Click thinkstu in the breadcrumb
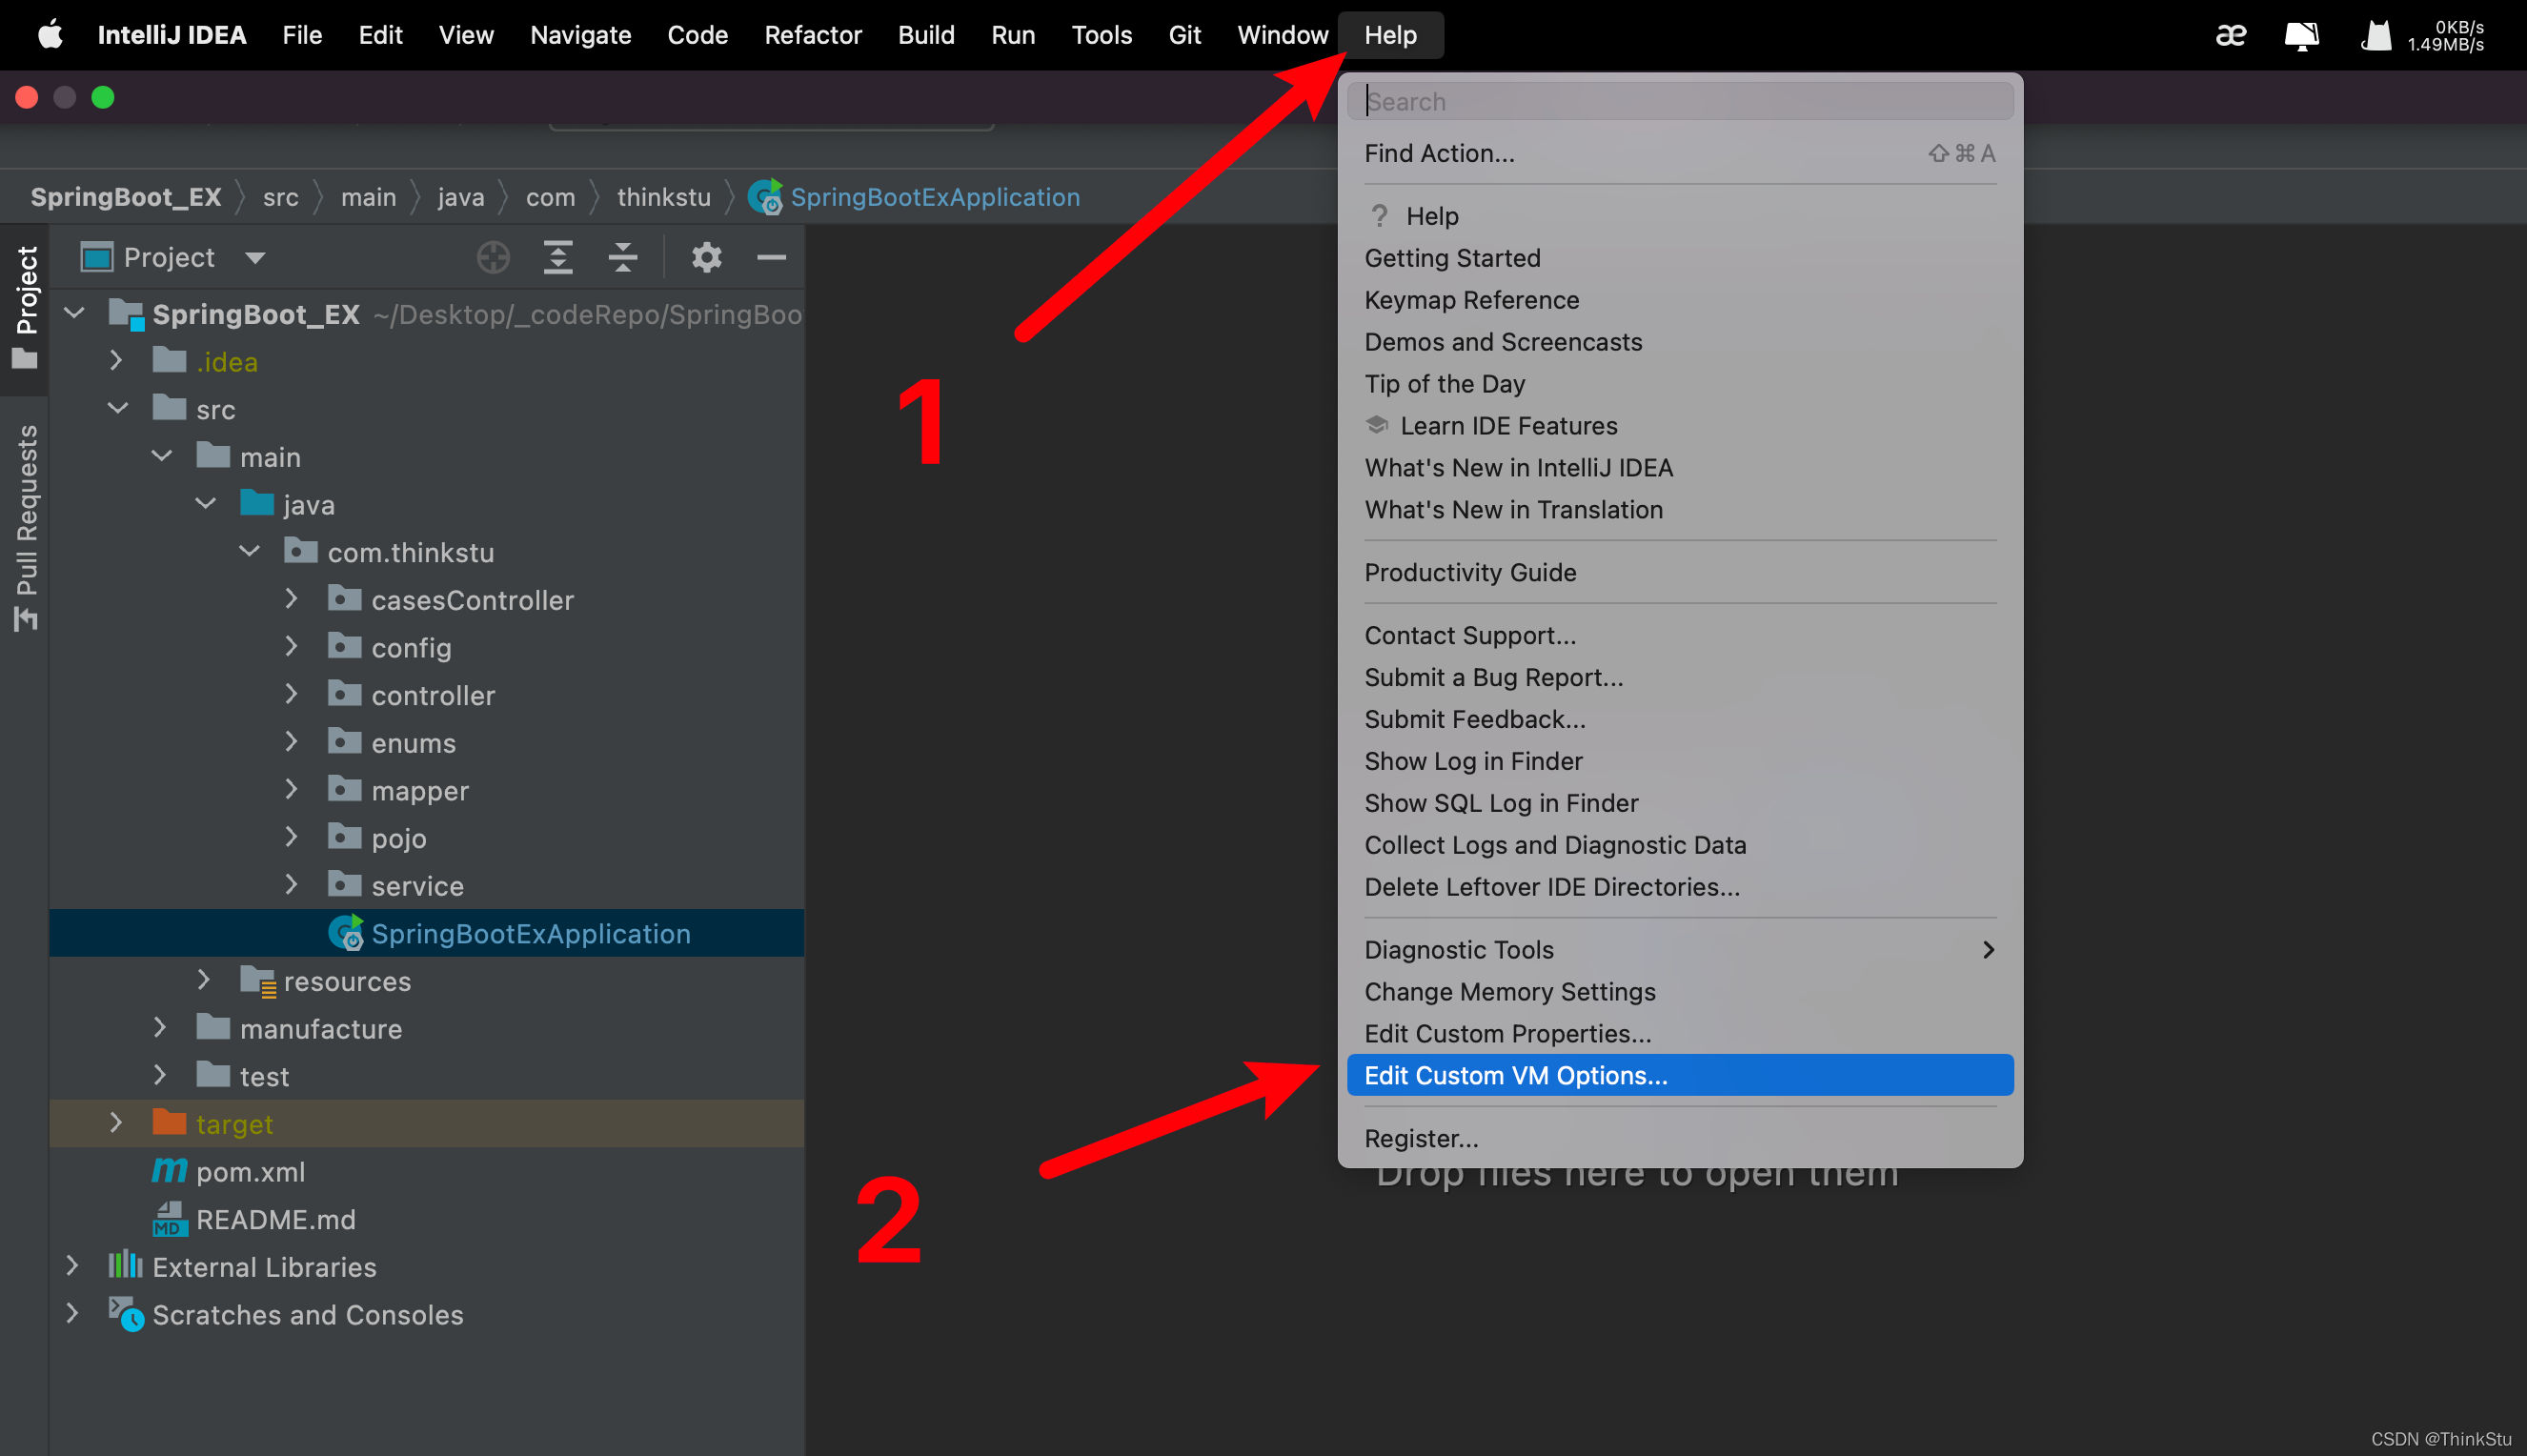The height and width of the screenshot is (1456, 2527). 663,197
